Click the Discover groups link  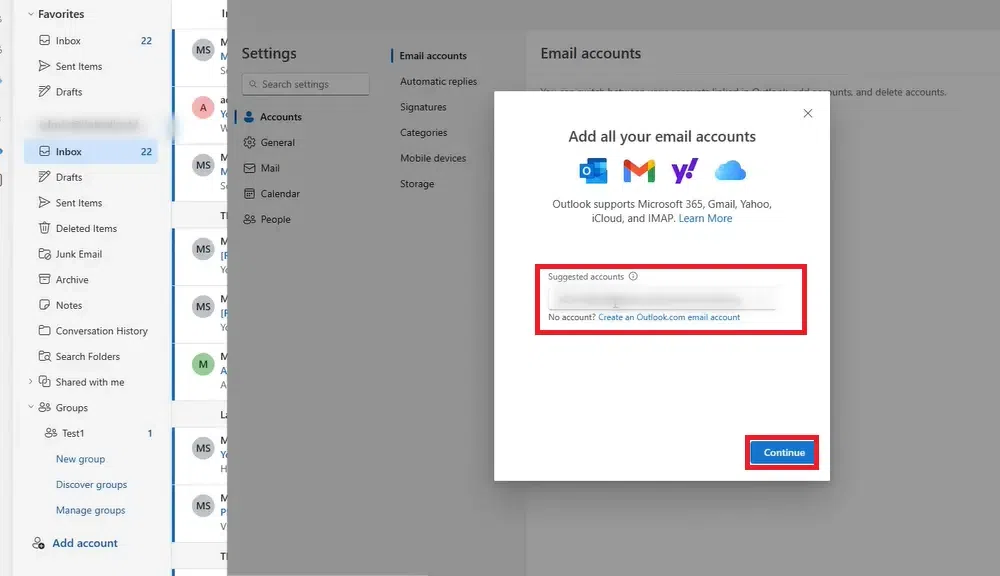(x=91, y=484)
